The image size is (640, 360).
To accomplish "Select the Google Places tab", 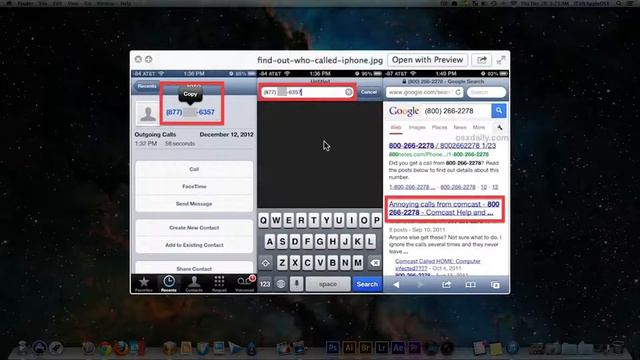I will click(x=440, y=127).
